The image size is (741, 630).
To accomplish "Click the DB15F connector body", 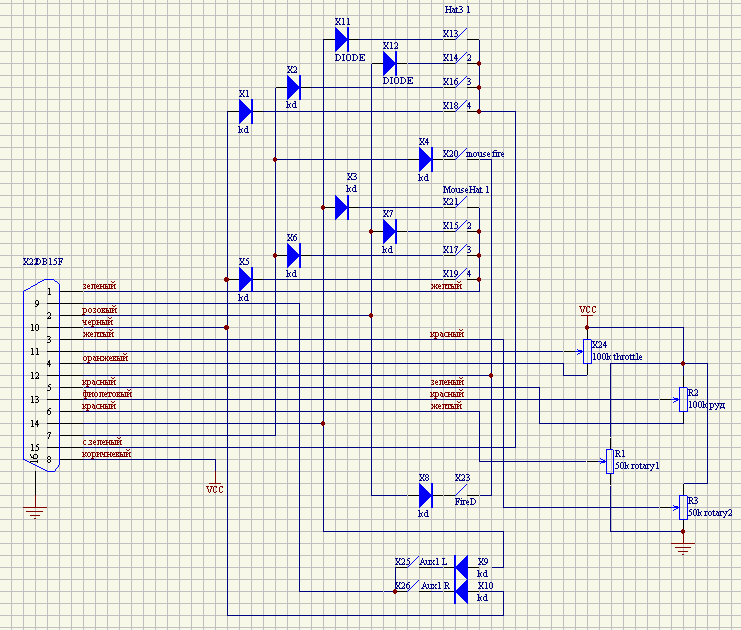I will [x=42, y=376].
